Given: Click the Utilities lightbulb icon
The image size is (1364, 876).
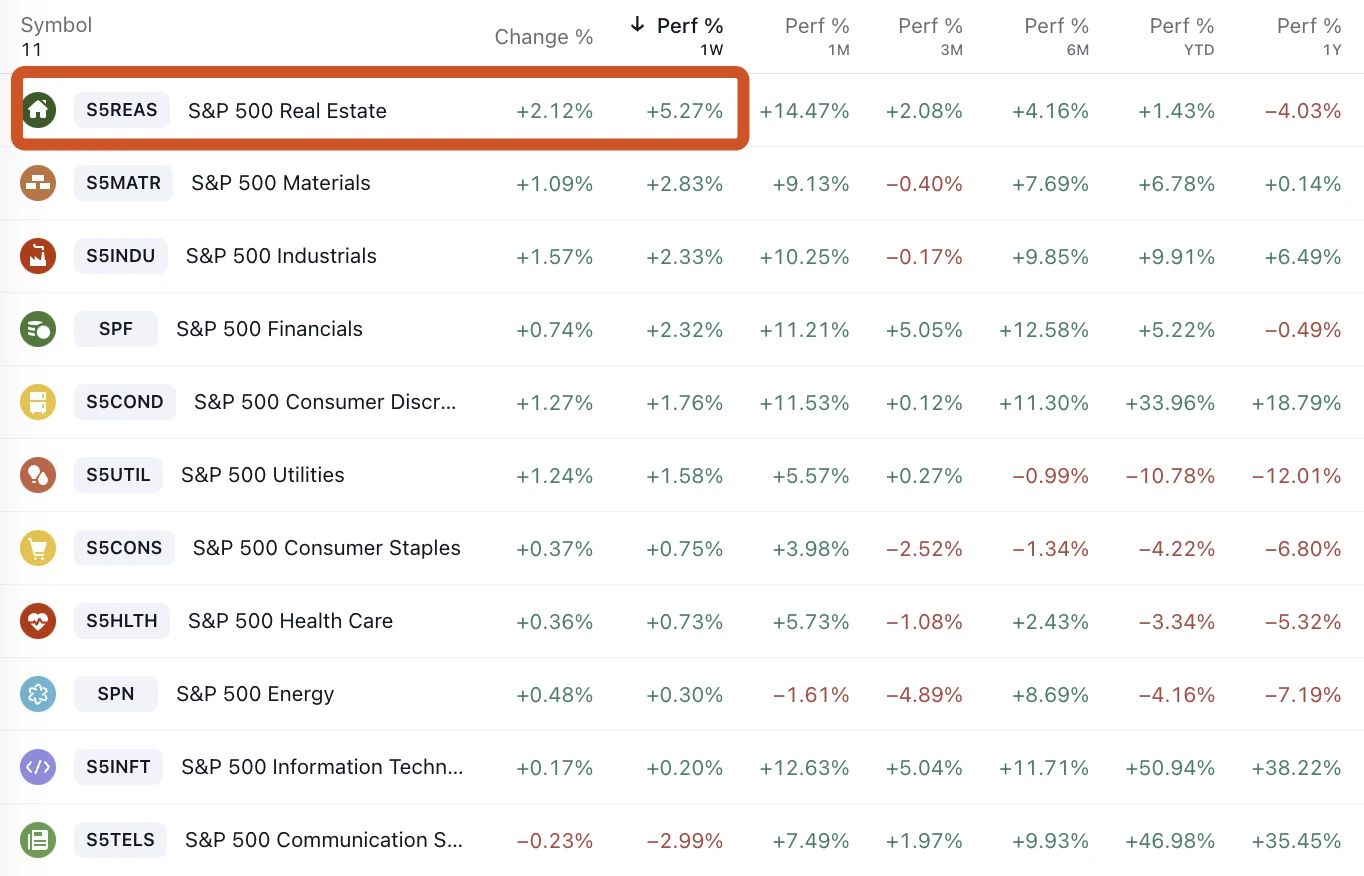Looking at the screenshot, I should point(38,475).
